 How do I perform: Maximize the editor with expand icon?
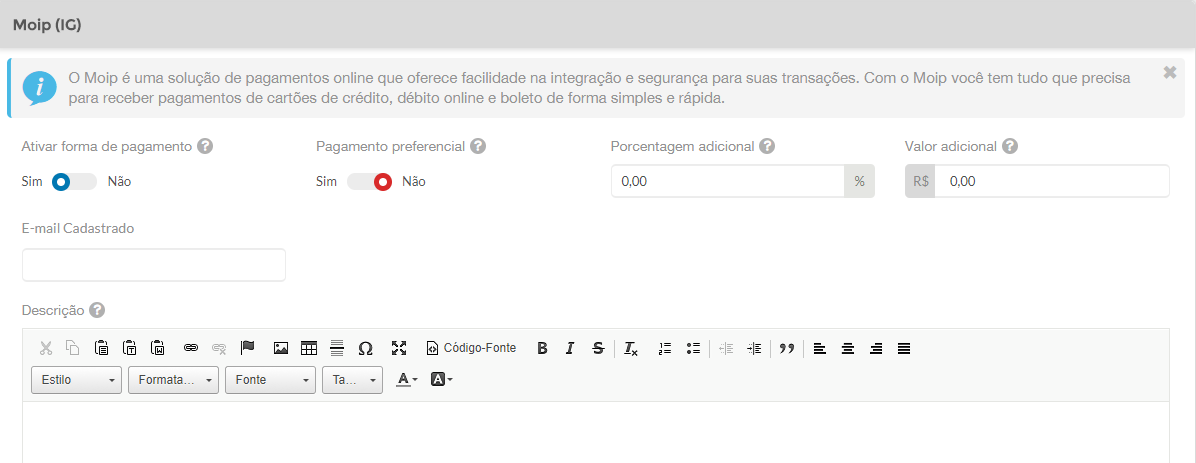[399, 349]
